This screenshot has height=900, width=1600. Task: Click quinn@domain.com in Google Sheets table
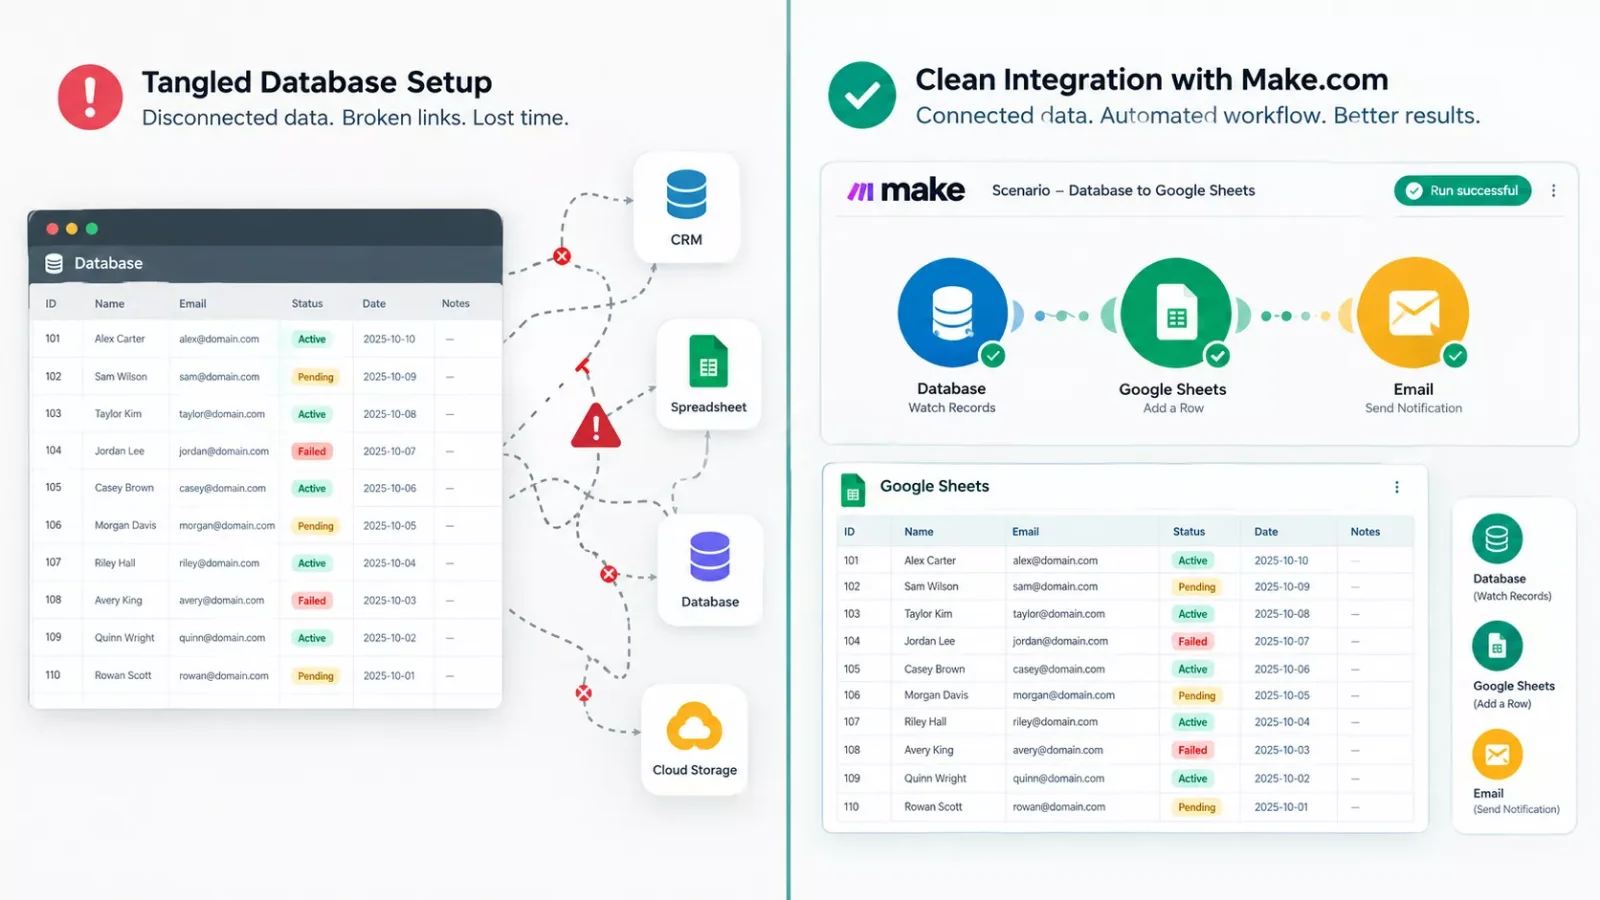(1058, 778)
